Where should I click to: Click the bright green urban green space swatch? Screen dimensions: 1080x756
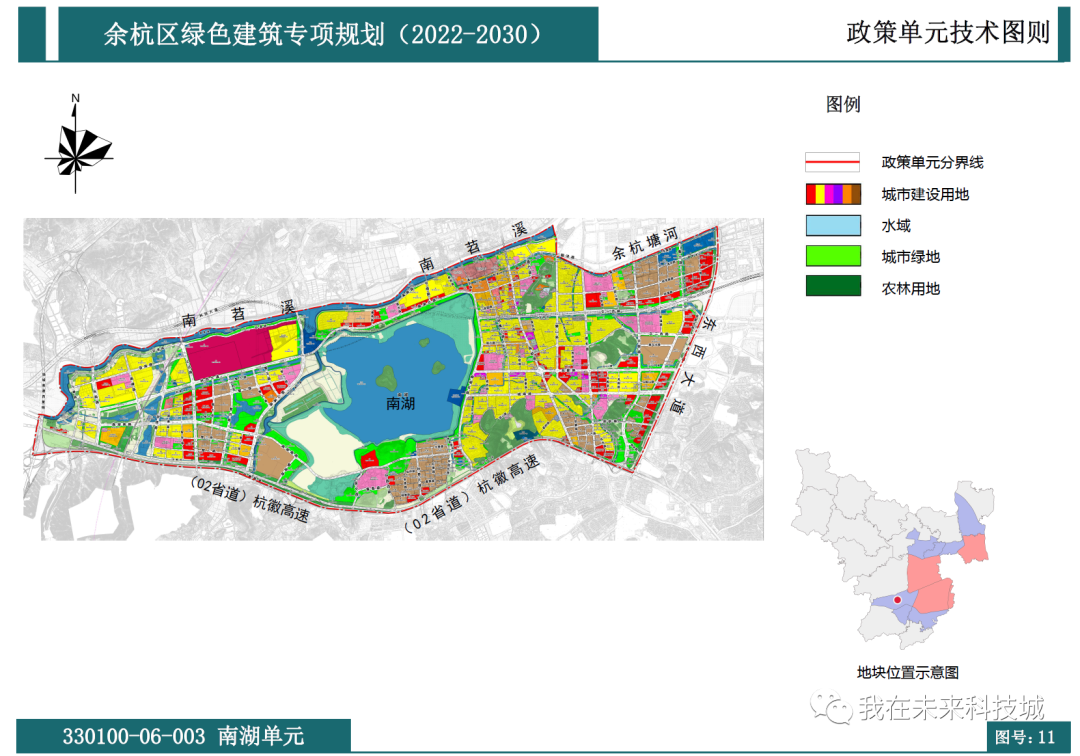[833, 256]
